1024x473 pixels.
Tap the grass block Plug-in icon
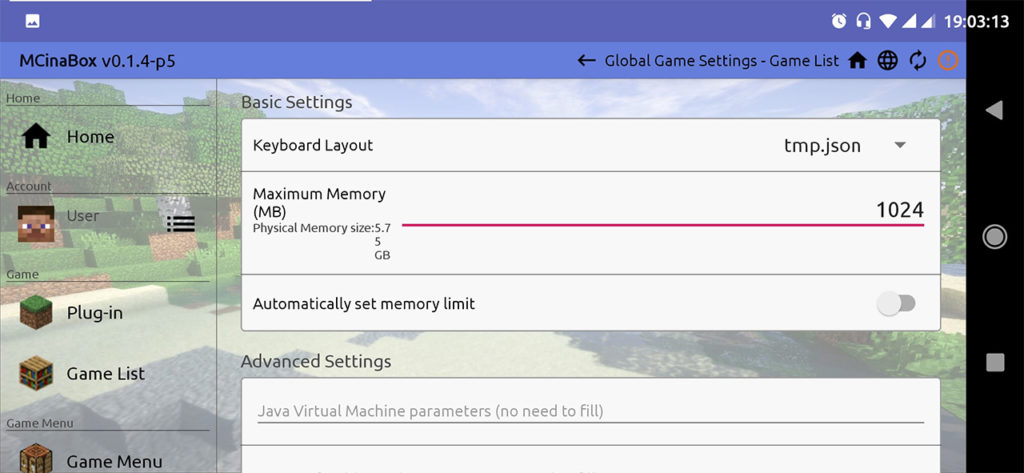click(36, 313)
